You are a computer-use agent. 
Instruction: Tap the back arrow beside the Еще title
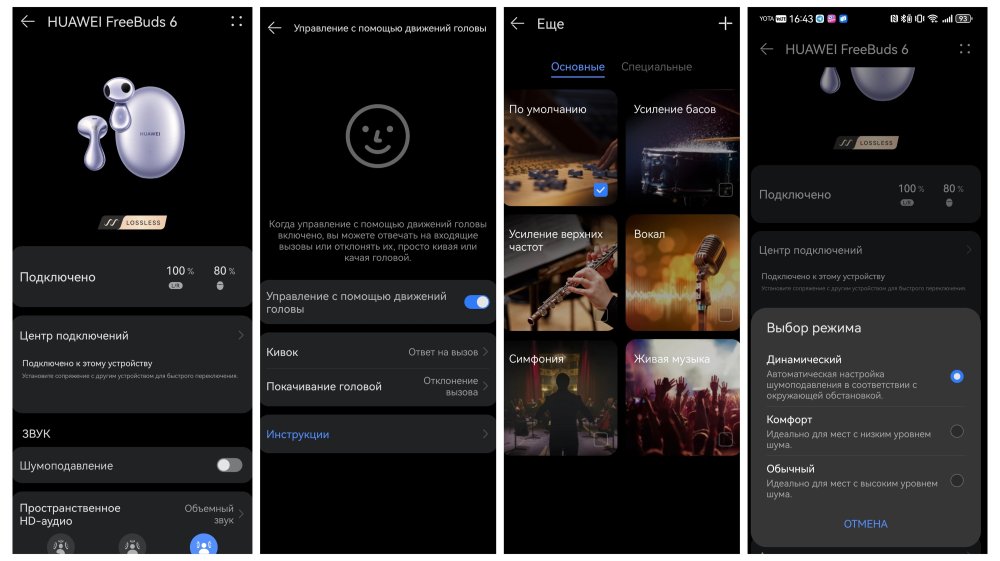[517, 24]
